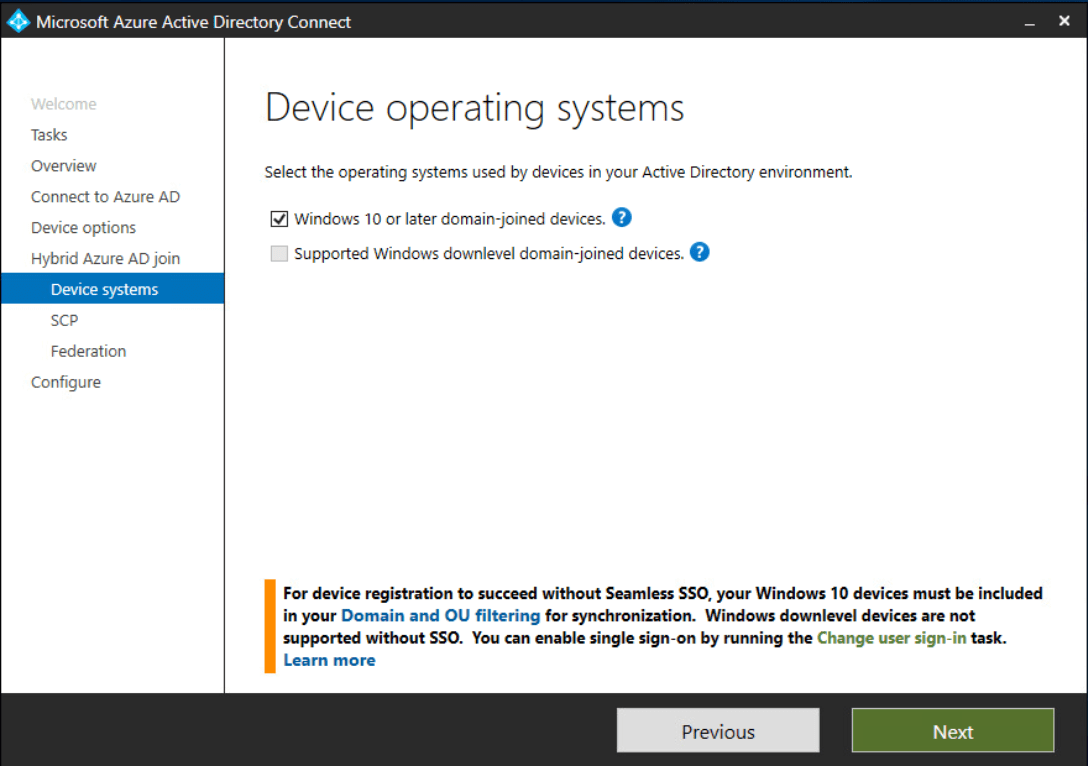Viewport: 1088px width, 766px height.
Task: Select Device options in the sidebar
Action: click(83, 227)
